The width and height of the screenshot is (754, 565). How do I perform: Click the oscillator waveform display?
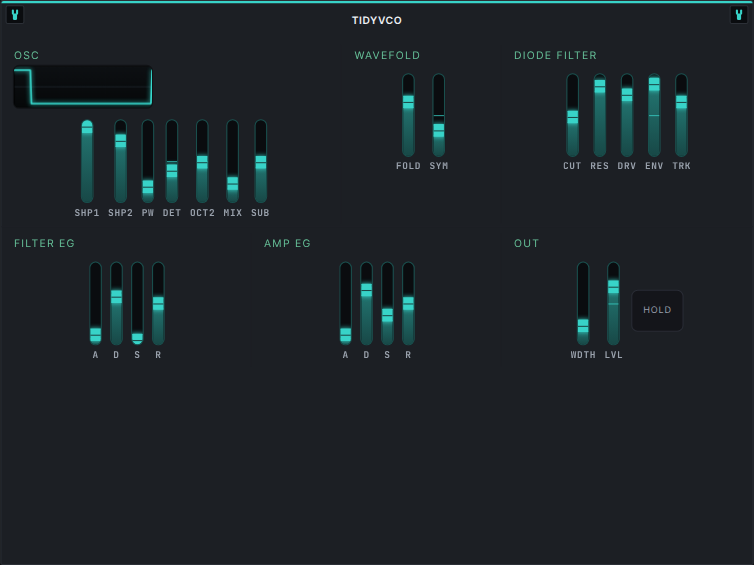tap(83, 87)
